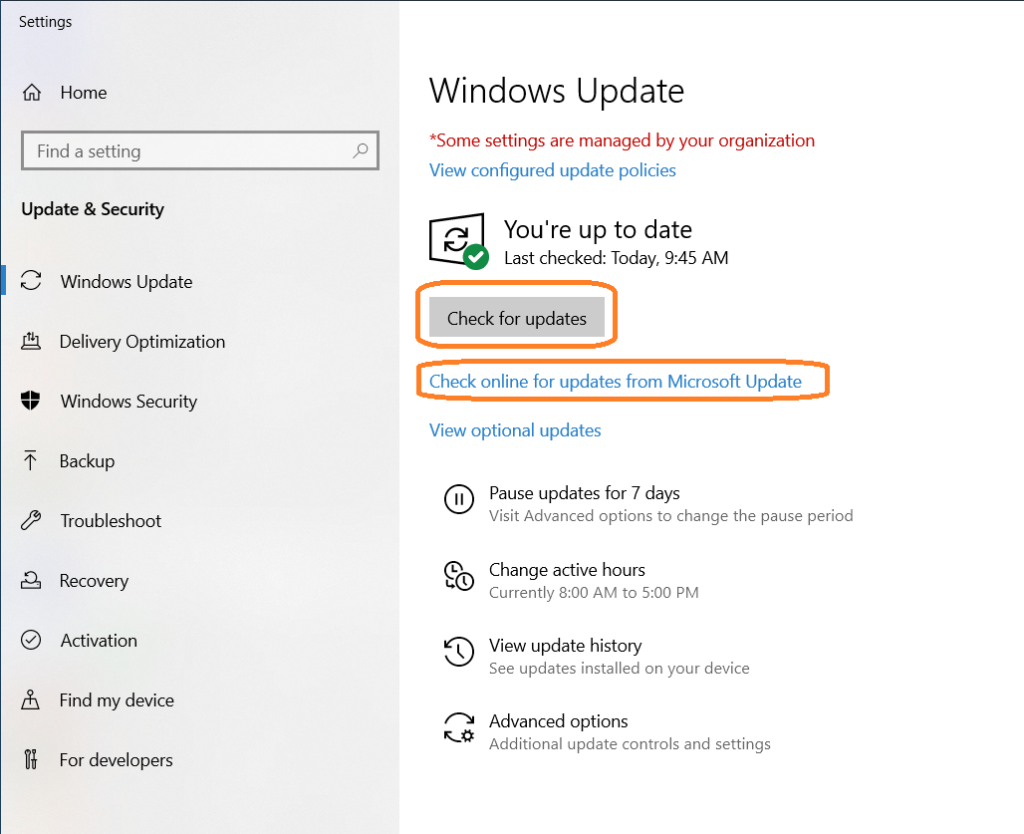Click the Activation checkmark icon
The image size is (1024, 834).
[x=31, y=641]
